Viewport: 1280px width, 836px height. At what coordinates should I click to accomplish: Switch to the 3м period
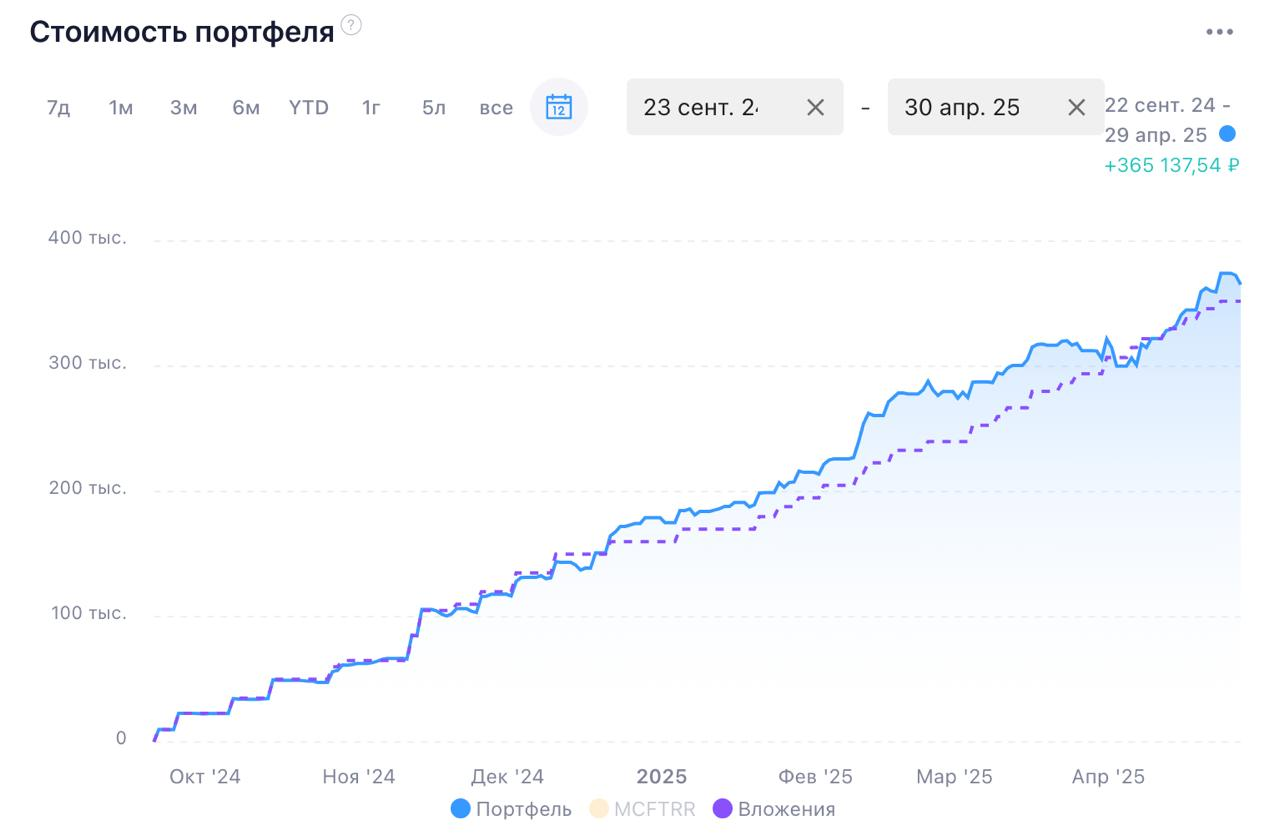tap(183, 107)
